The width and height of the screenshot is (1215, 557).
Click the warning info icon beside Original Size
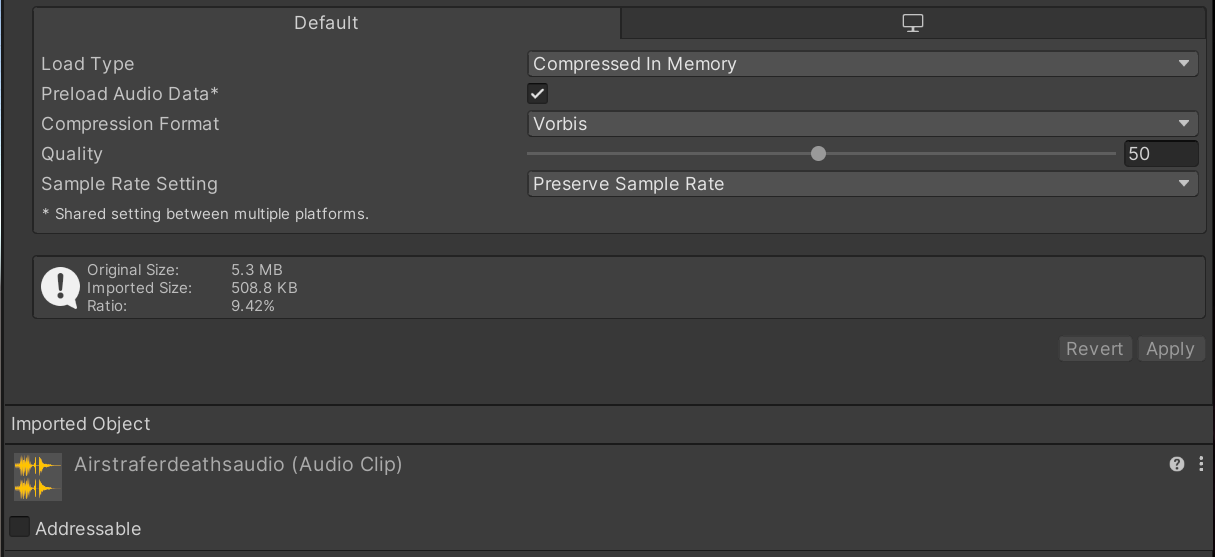(x=60, y=288)
